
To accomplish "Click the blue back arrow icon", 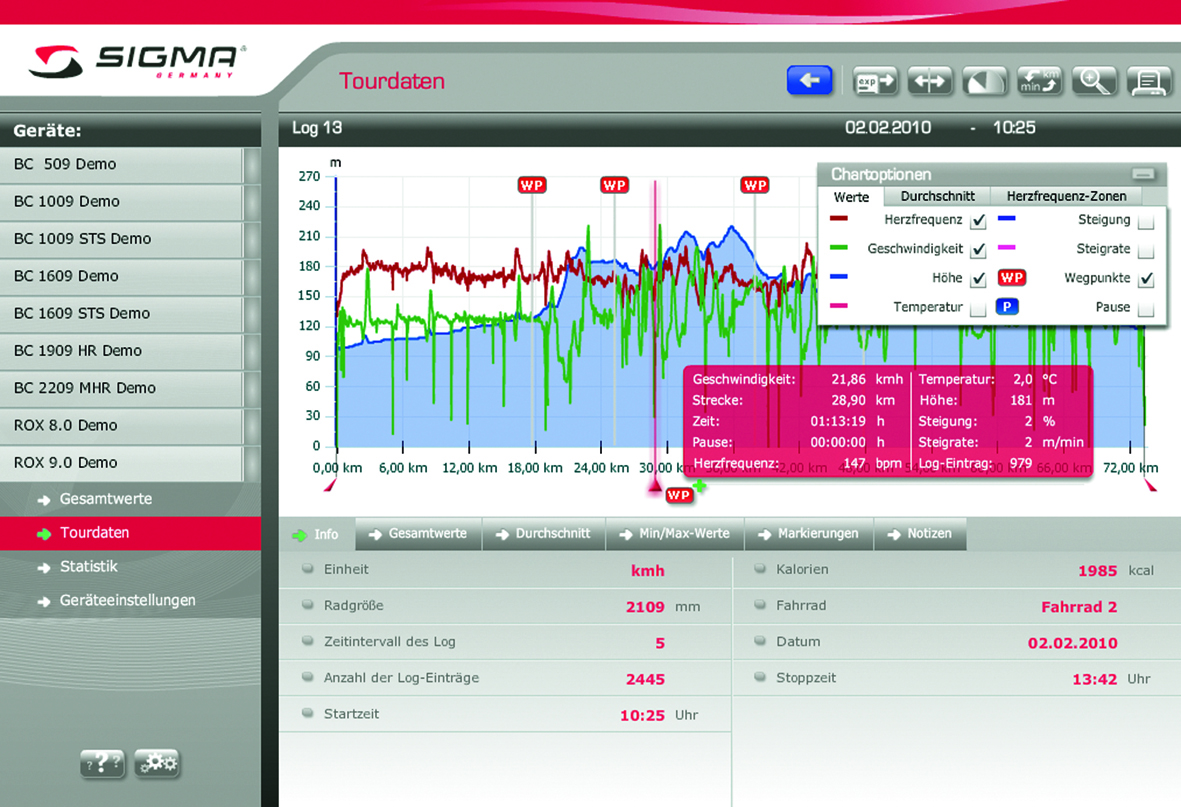I will [x=809, y=80].
